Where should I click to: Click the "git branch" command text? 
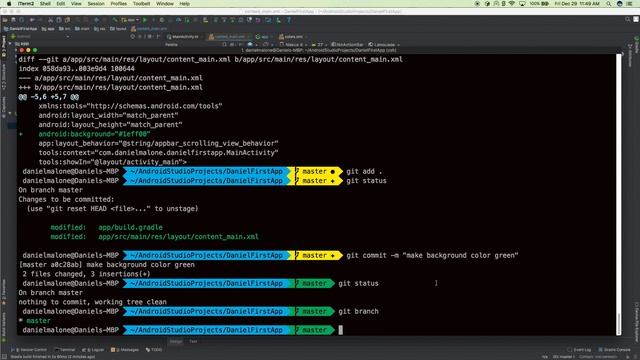(x=358, y=311)
